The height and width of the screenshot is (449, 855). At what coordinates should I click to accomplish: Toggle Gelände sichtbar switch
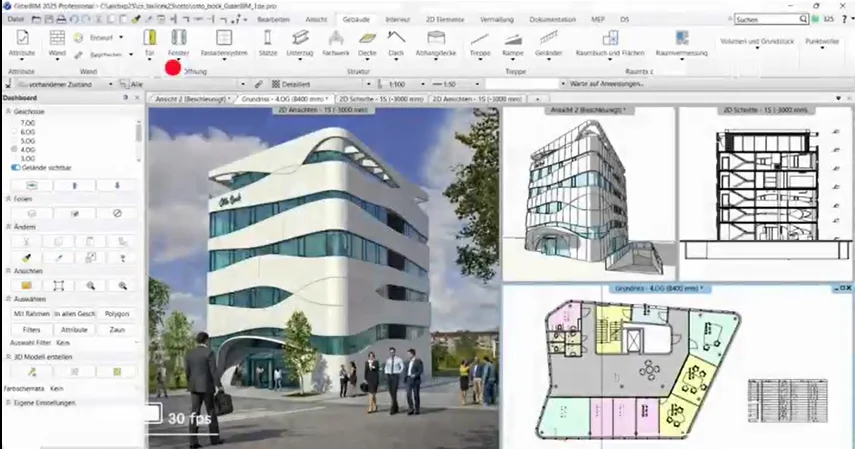(x=16, y=167)
